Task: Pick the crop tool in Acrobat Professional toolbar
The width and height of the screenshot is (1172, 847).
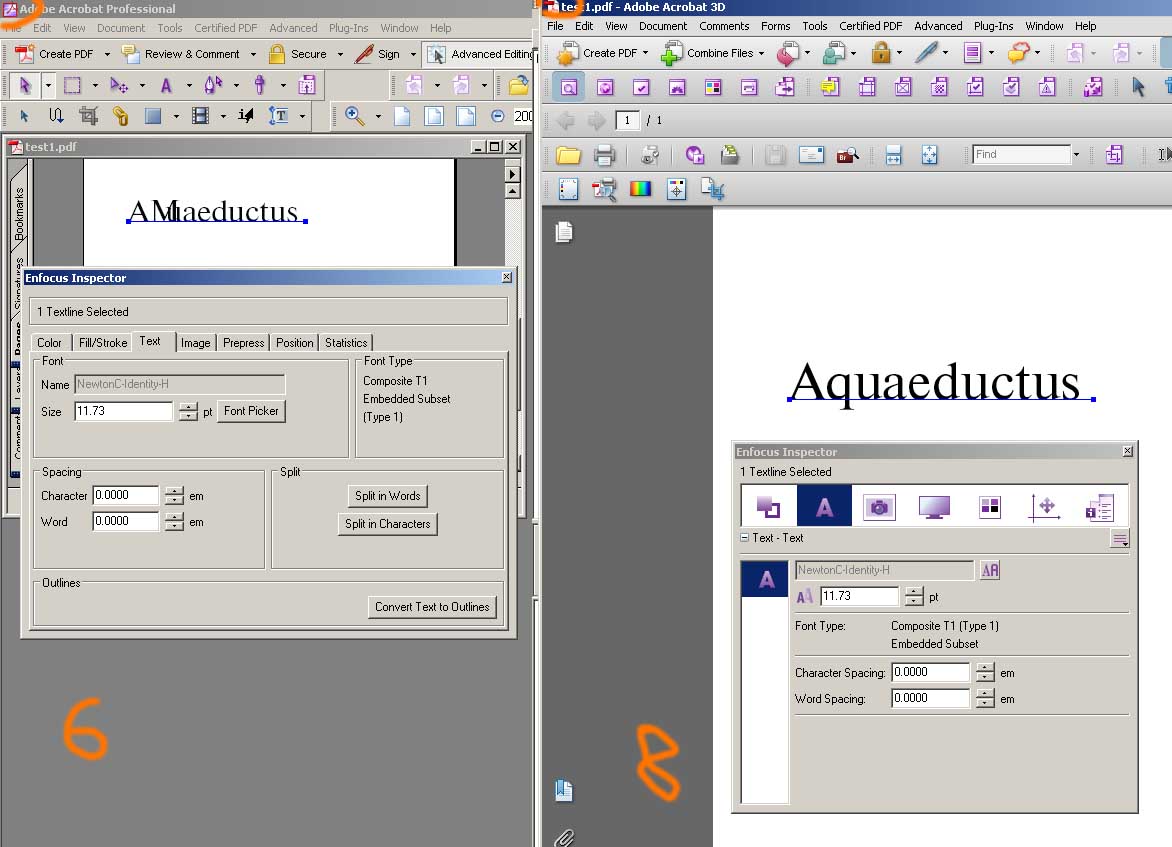Action: click(x=88, y=116)
